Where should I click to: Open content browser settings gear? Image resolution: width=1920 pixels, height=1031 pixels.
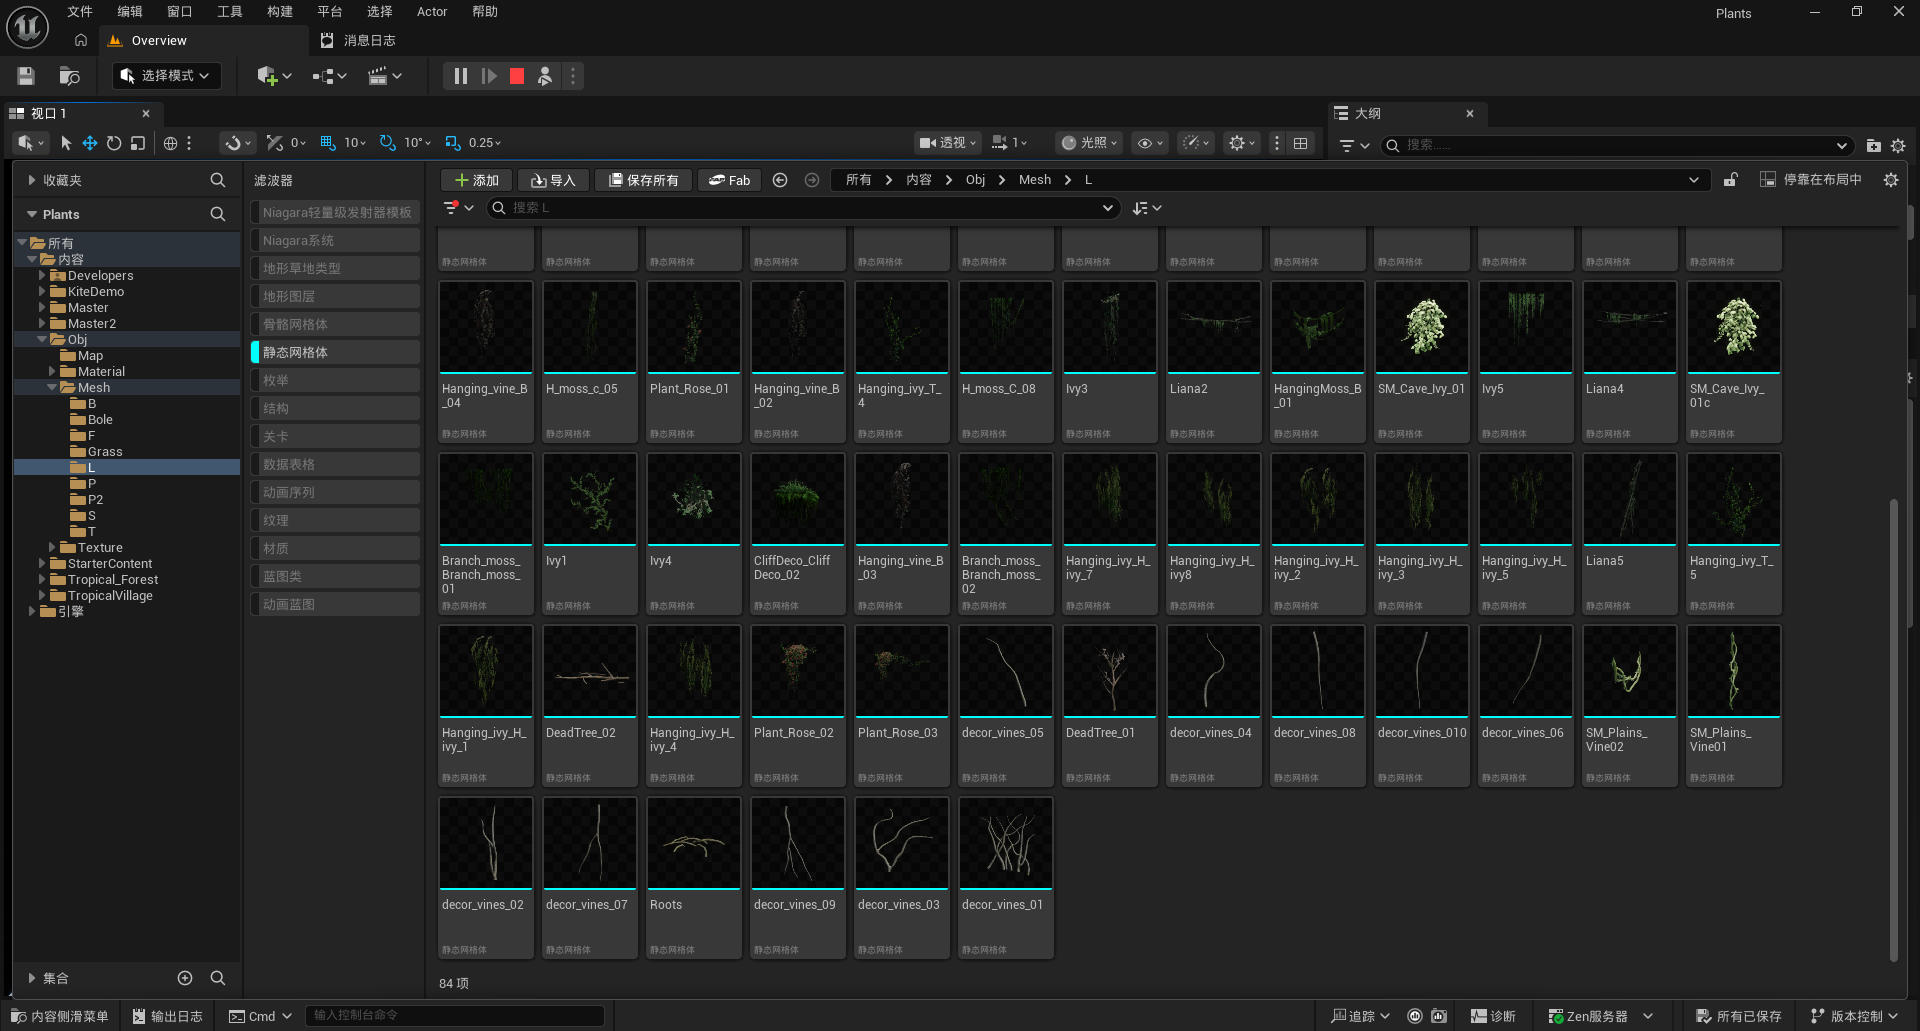click(x=1890, y=180)
